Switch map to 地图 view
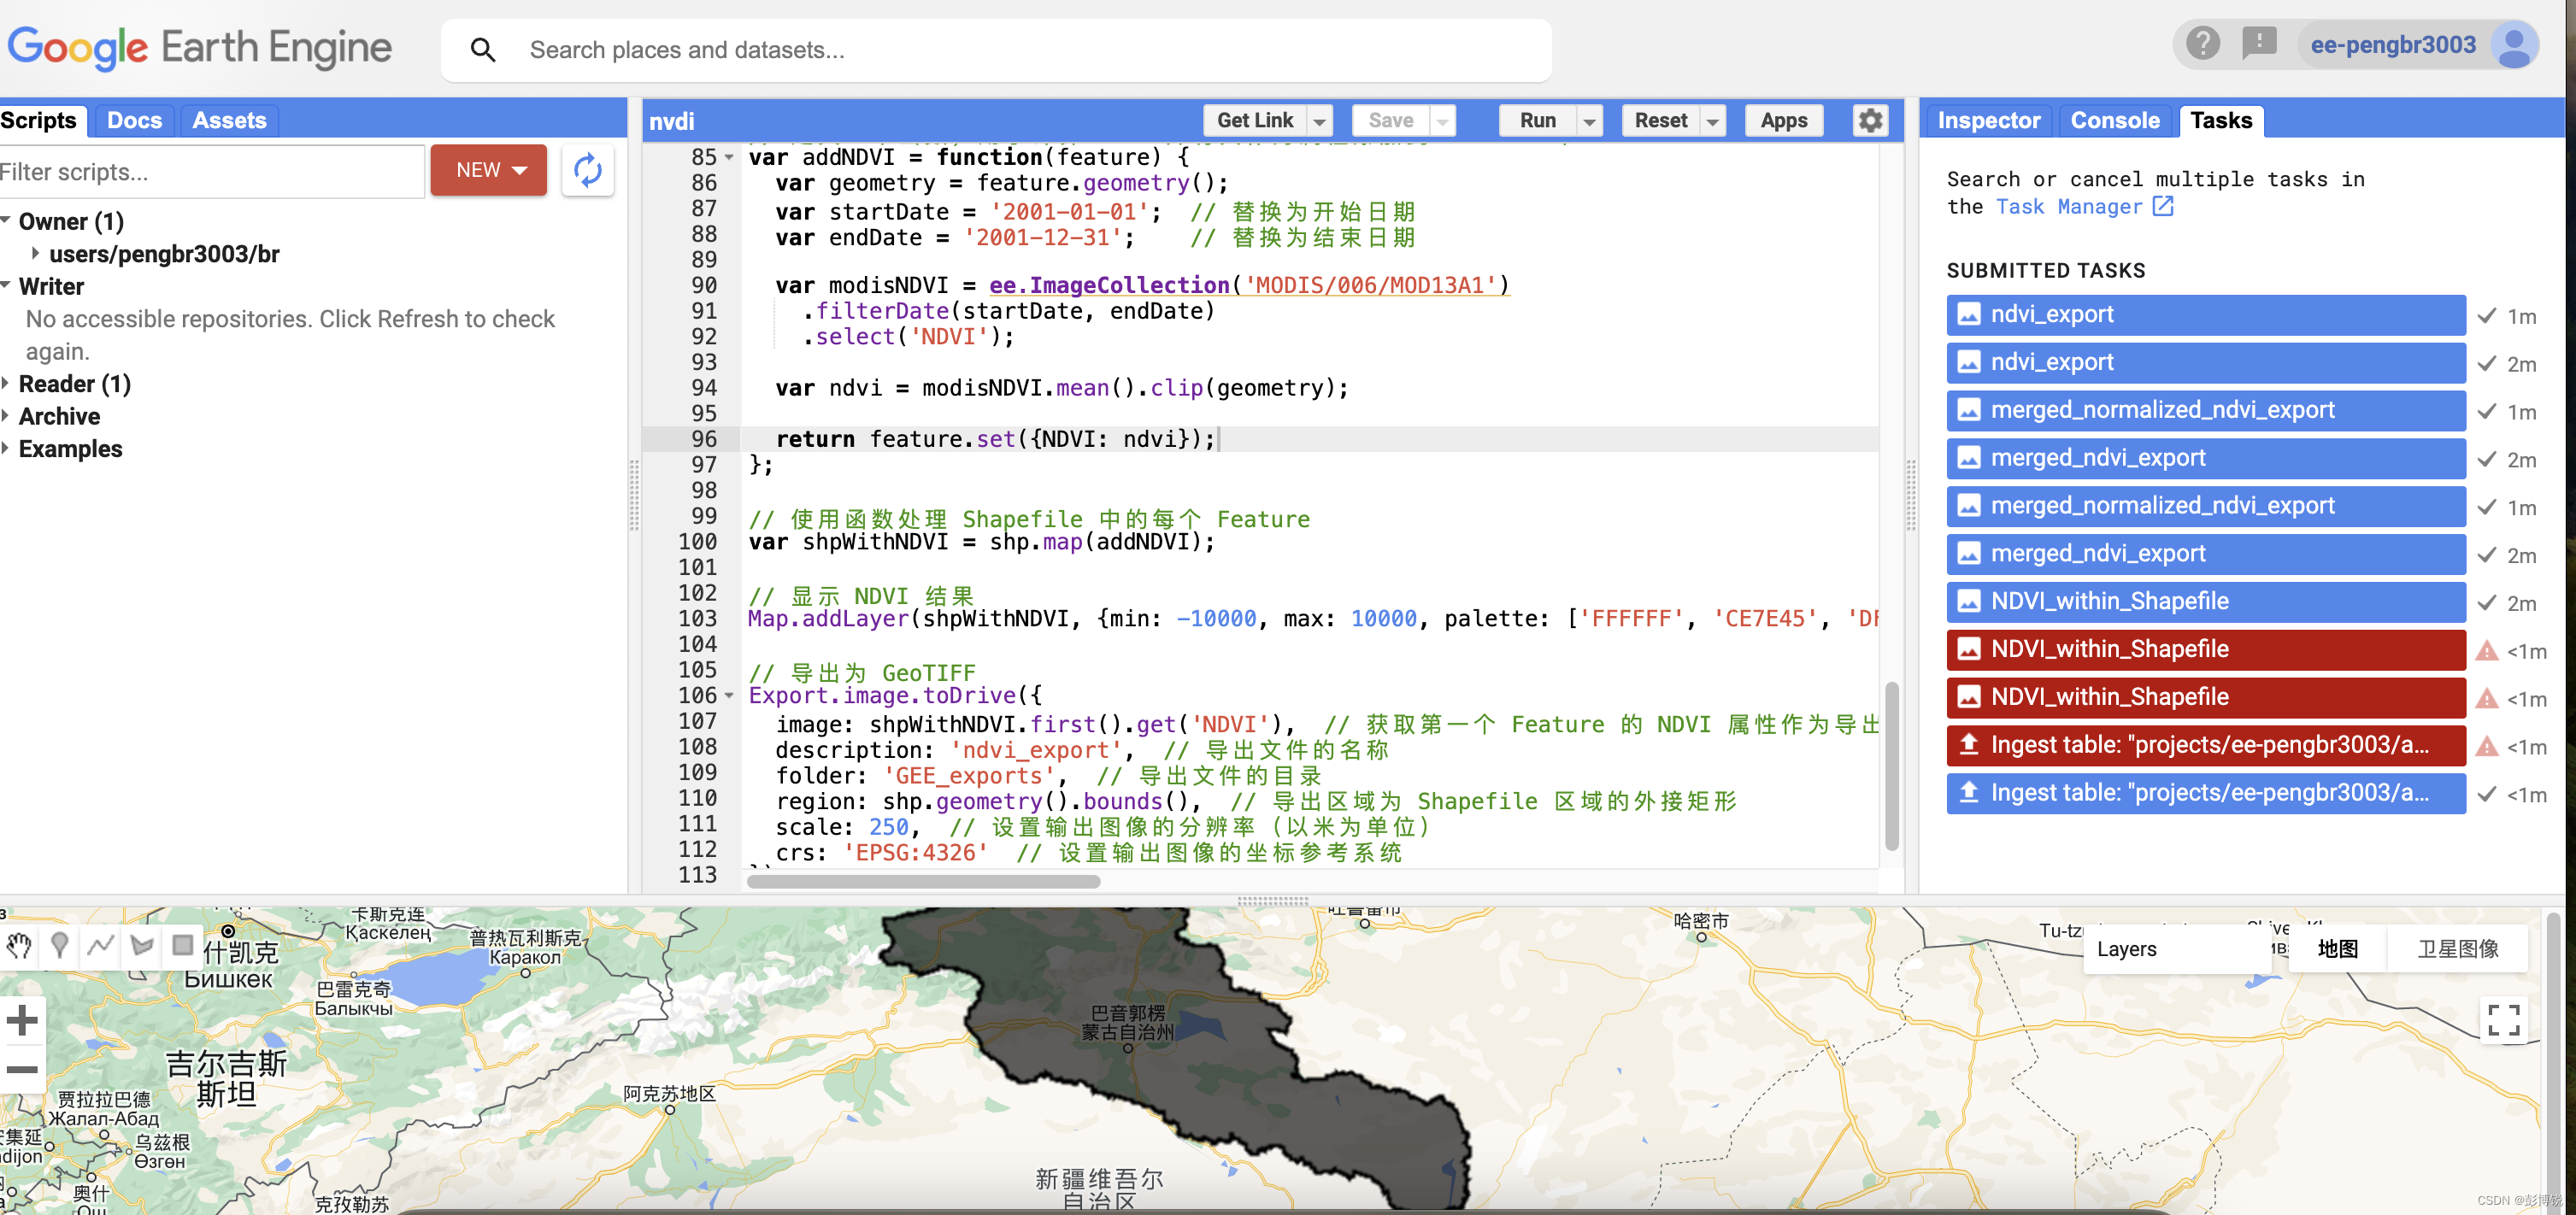 [2337, 948]
